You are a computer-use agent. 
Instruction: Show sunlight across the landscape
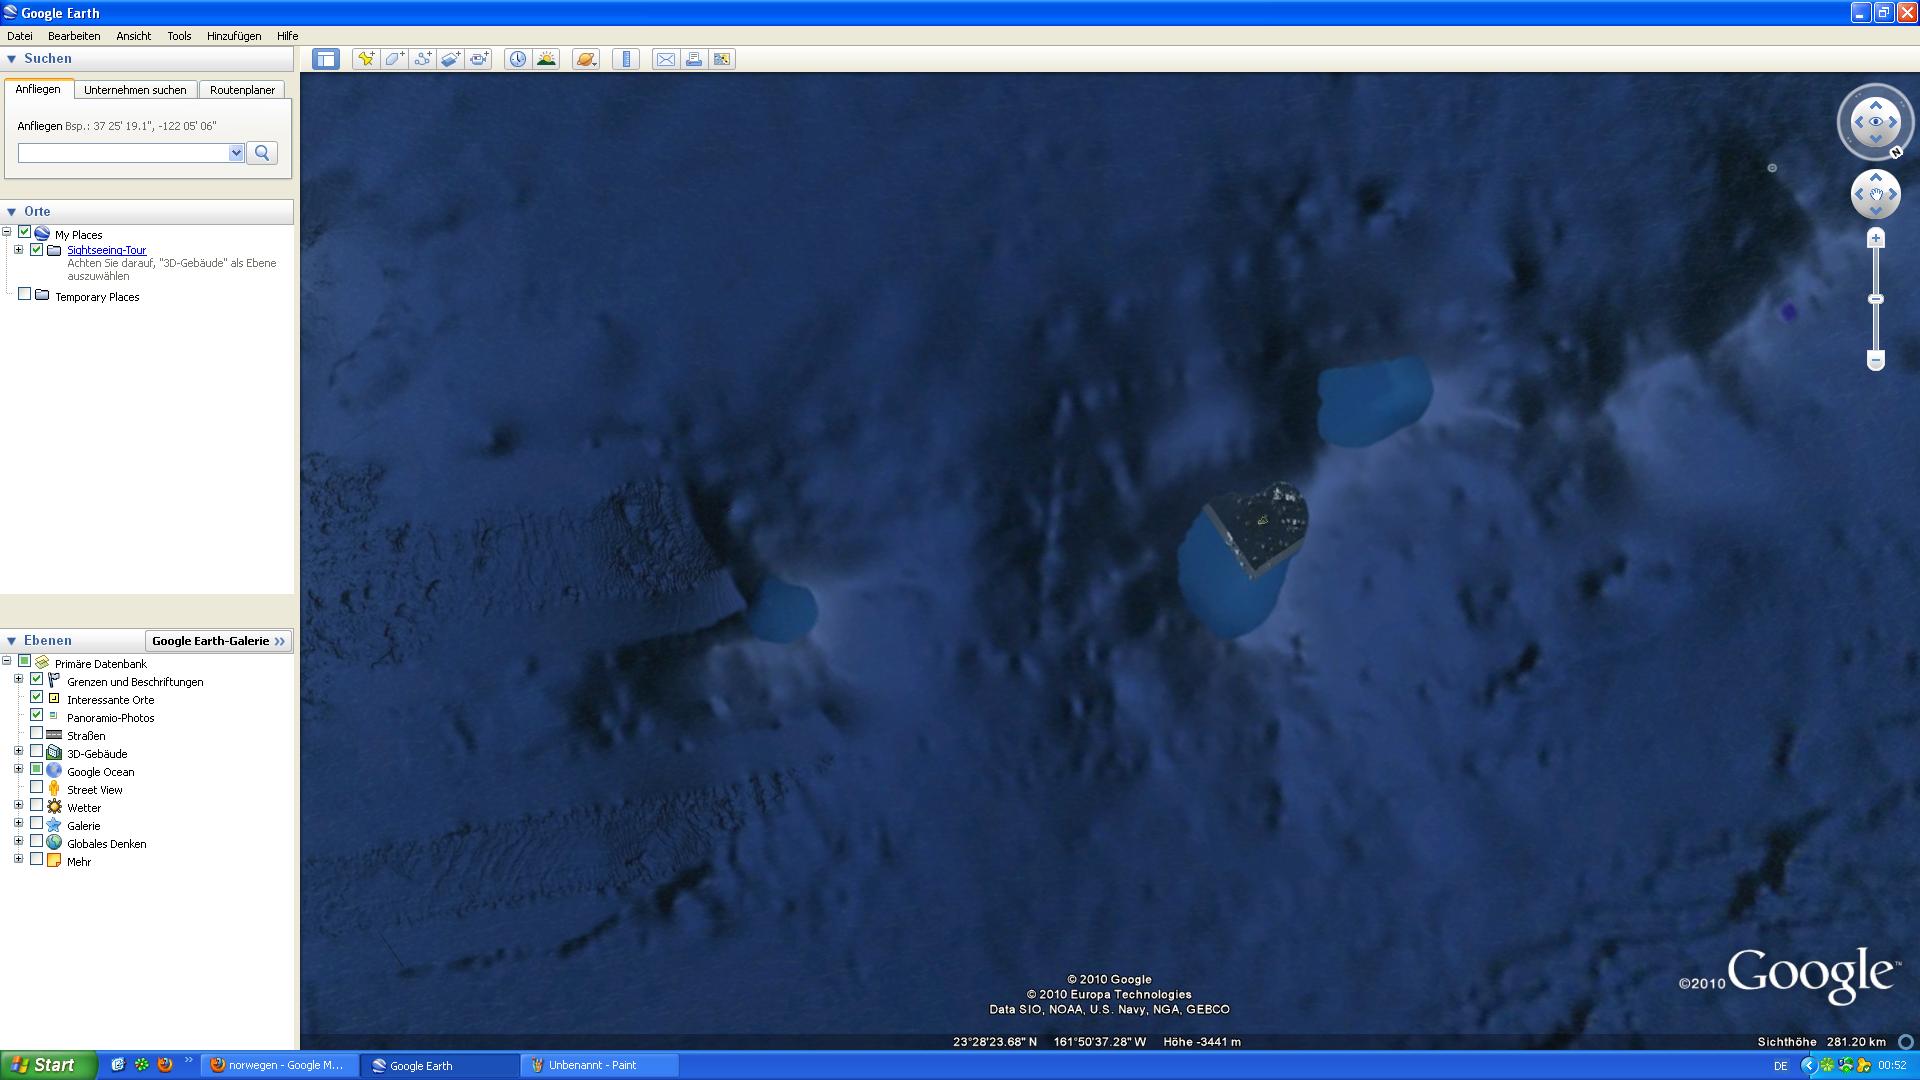546,59
